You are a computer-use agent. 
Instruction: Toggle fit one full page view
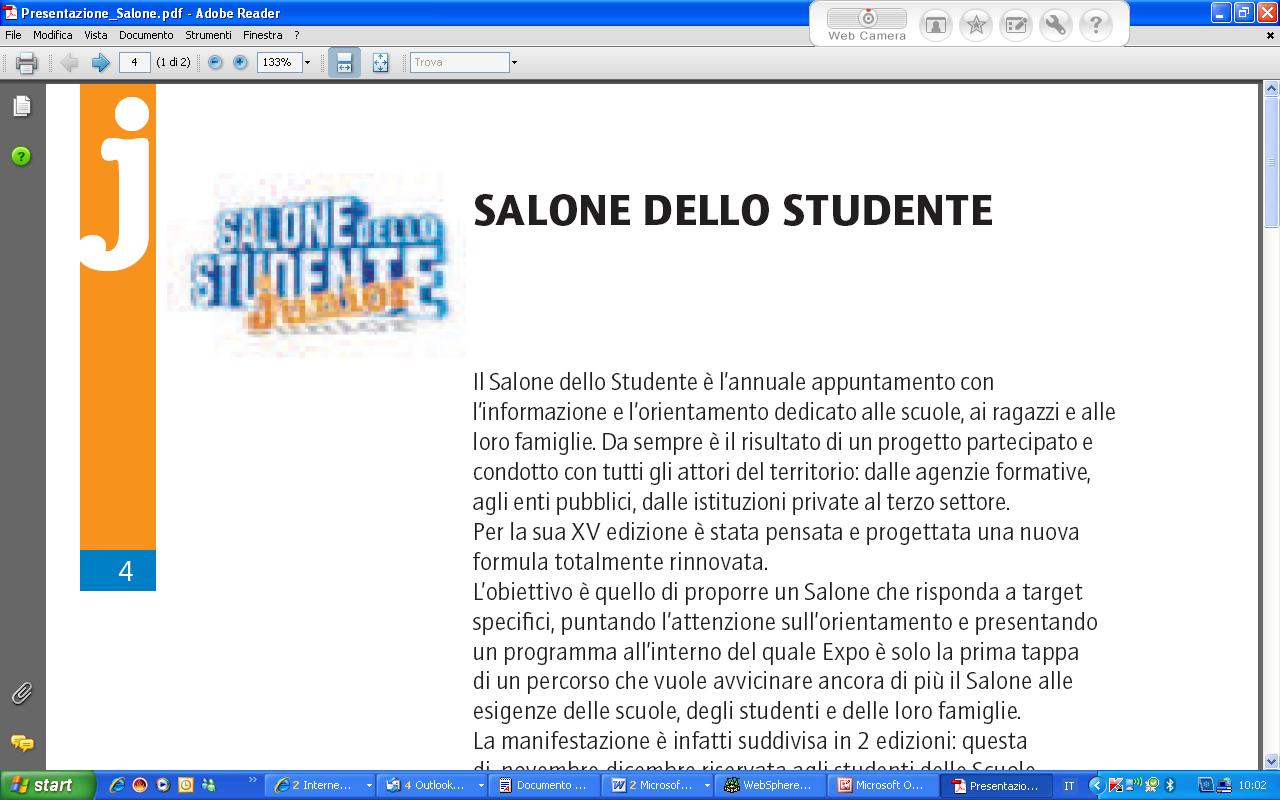click(380, 63)
